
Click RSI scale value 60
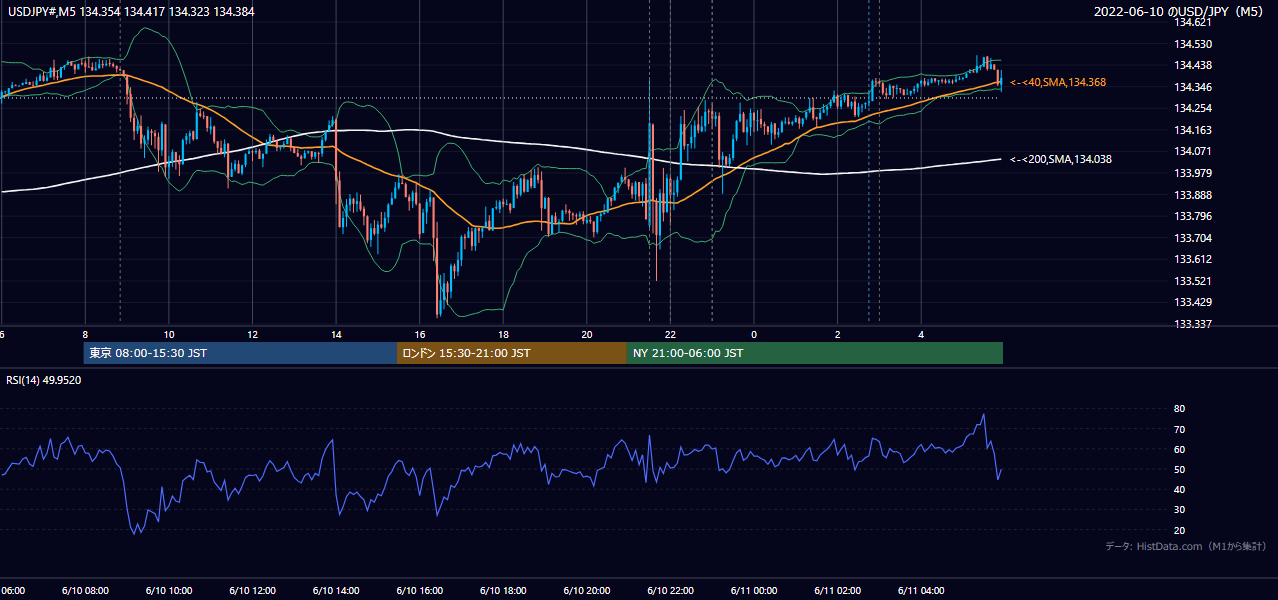click(1179, 449)
